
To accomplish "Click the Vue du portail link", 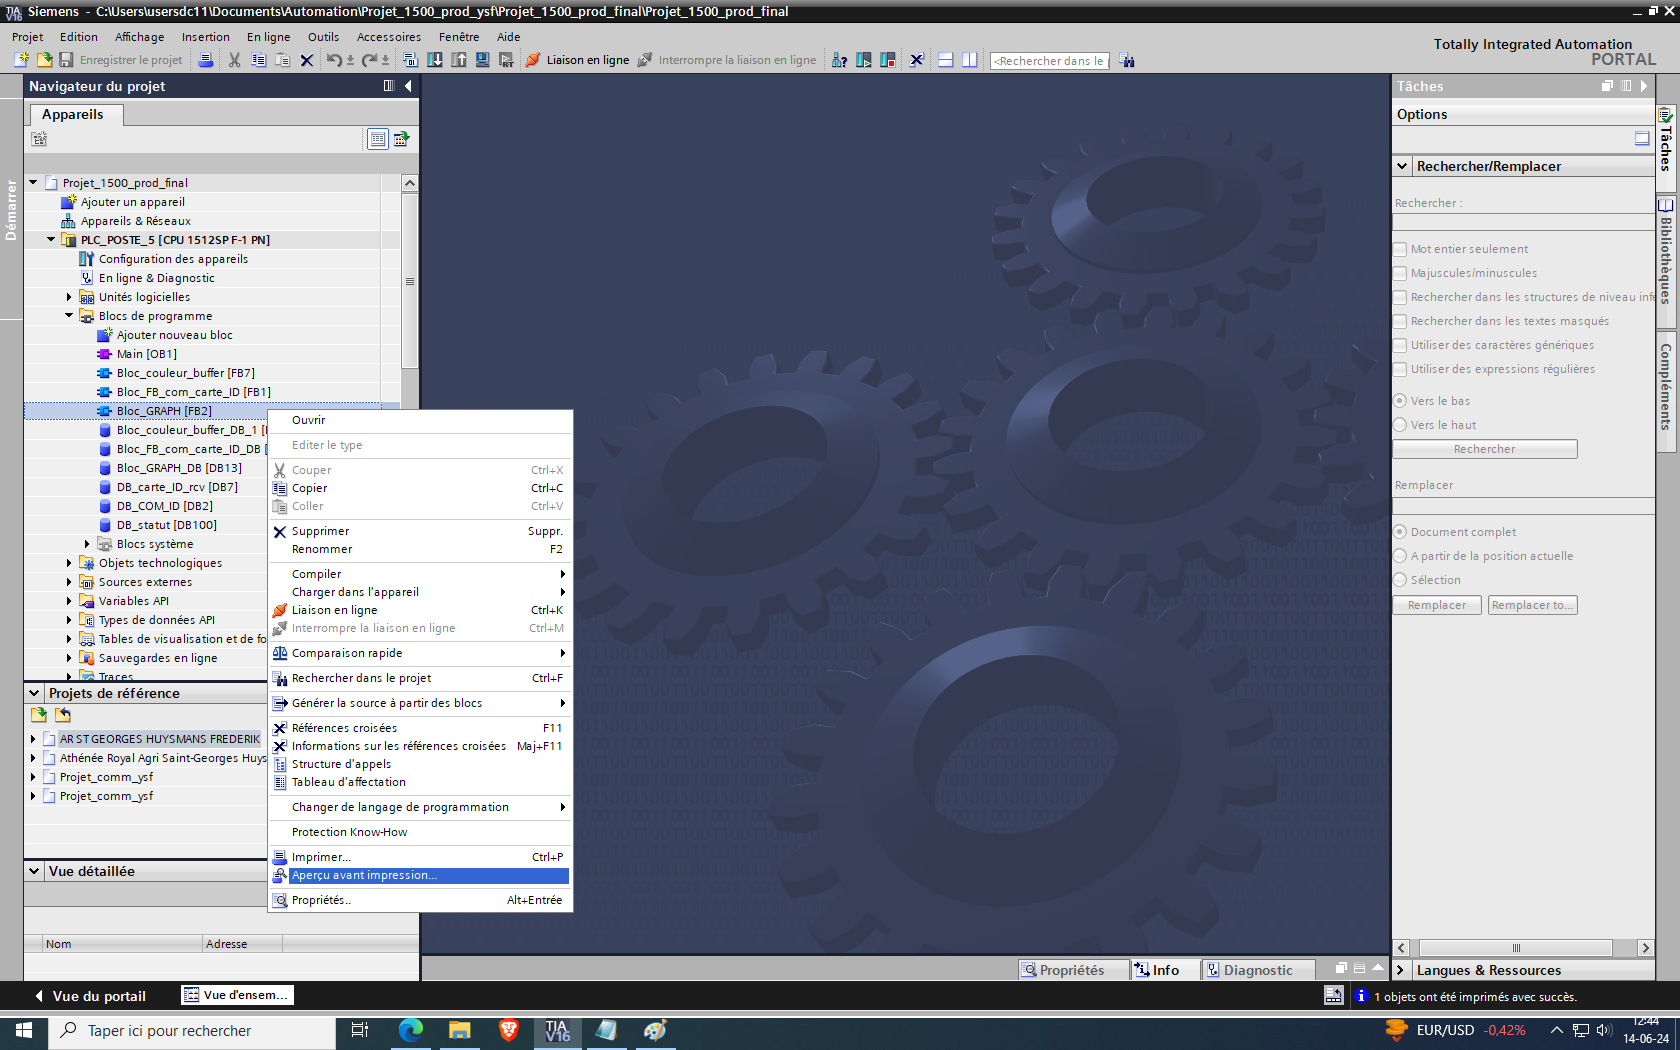I will click(x=98, y=996).
